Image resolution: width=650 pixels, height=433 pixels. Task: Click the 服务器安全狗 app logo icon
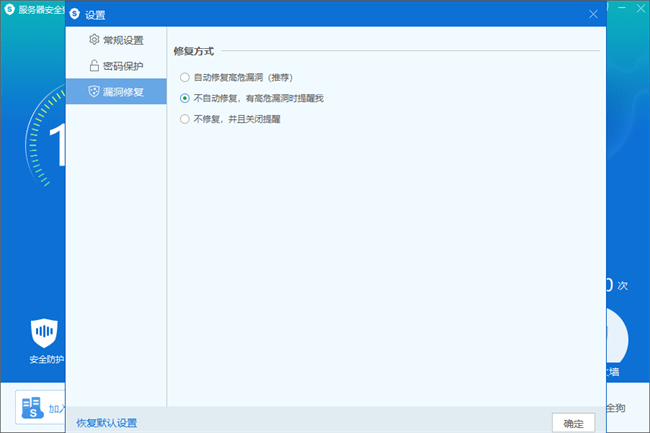9,8
